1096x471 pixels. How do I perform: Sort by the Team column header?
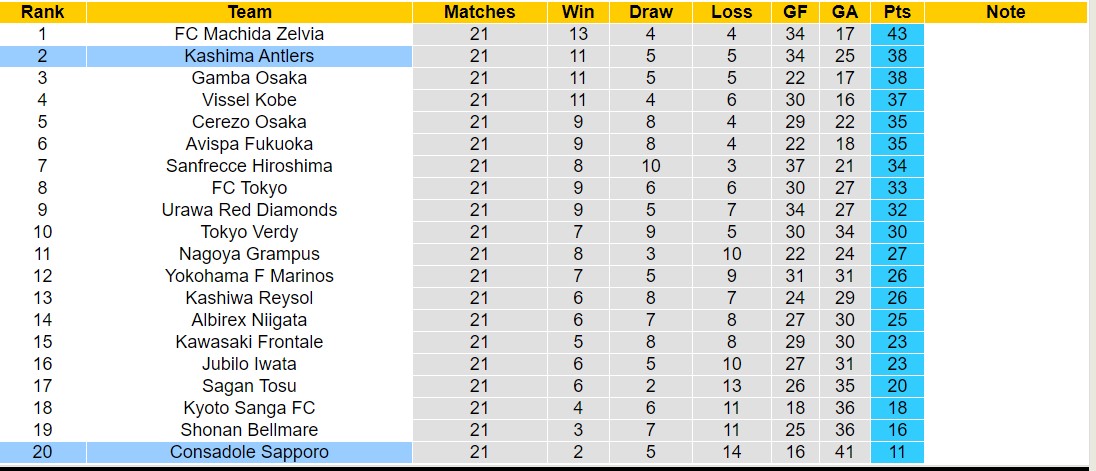[249, 12]
